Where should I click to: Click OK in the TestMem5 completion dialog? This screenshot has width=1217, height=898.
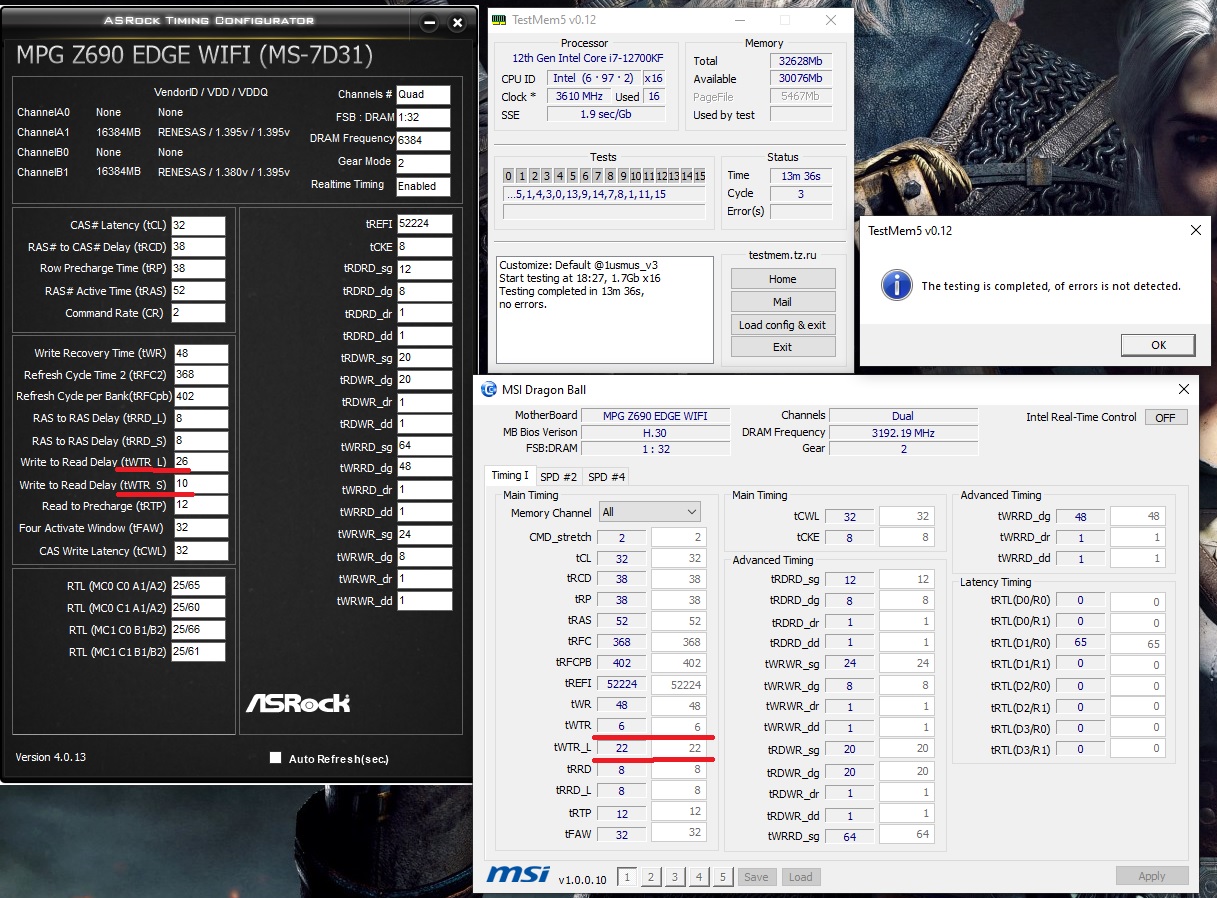point(1158,345)
